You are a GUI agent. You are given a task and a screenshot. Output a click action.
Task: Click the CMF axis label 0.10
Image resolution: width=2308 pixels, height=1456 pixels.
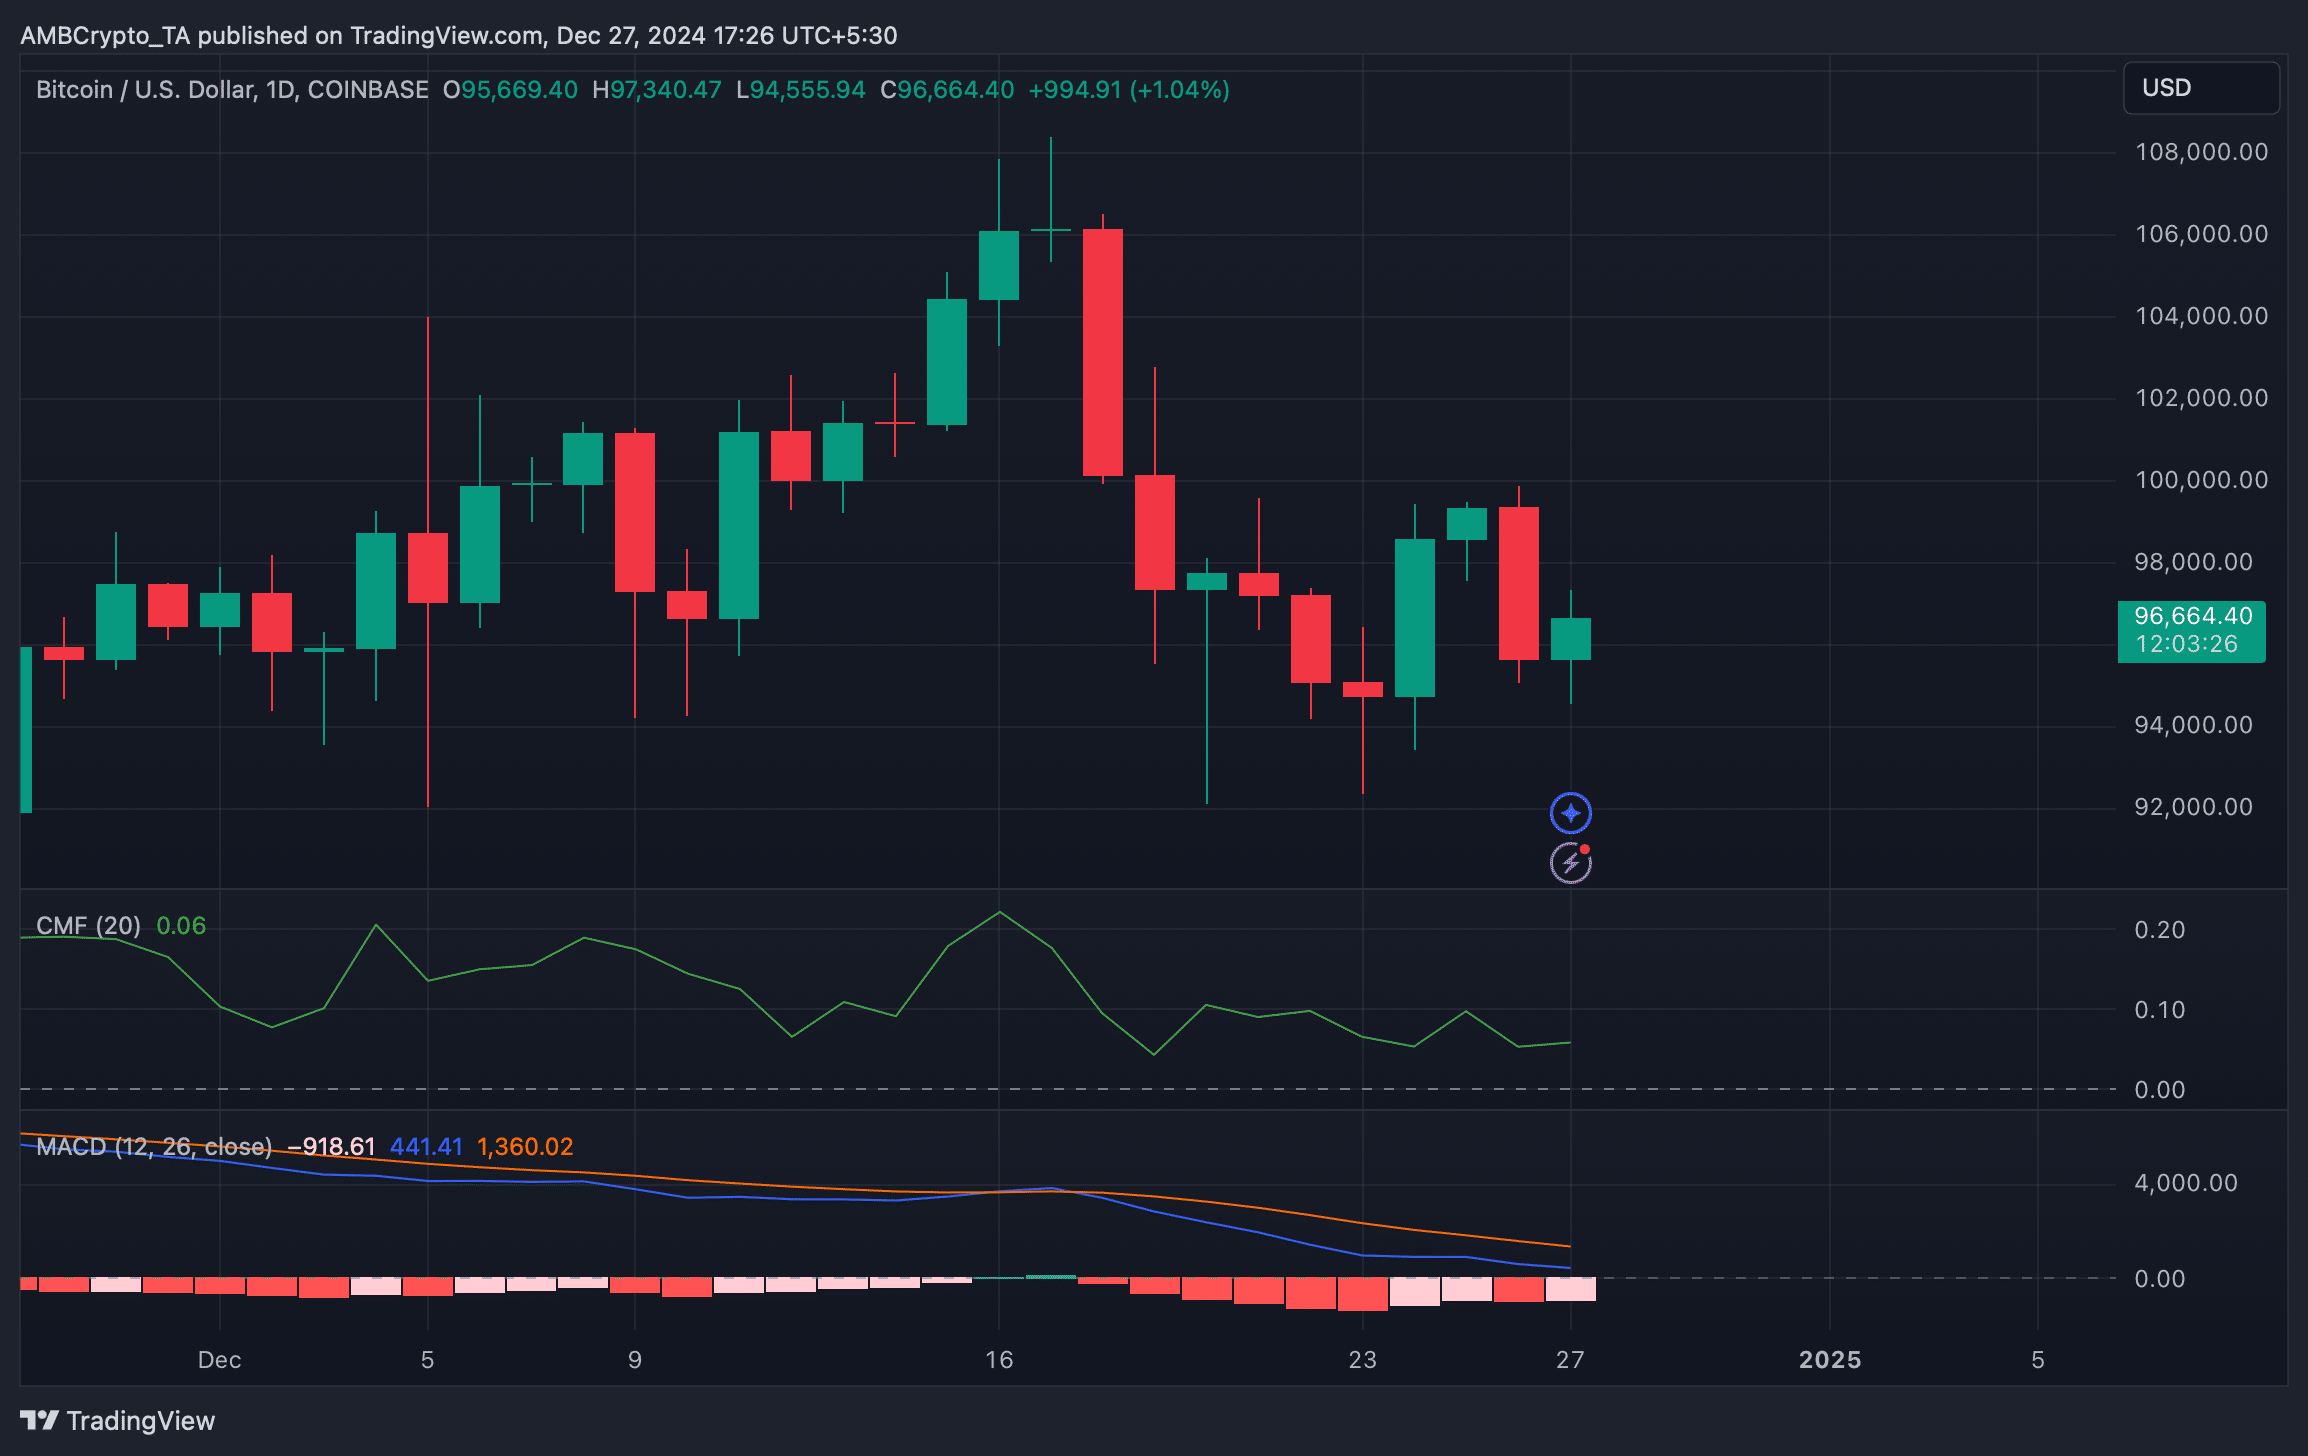pos(2159,1010)
